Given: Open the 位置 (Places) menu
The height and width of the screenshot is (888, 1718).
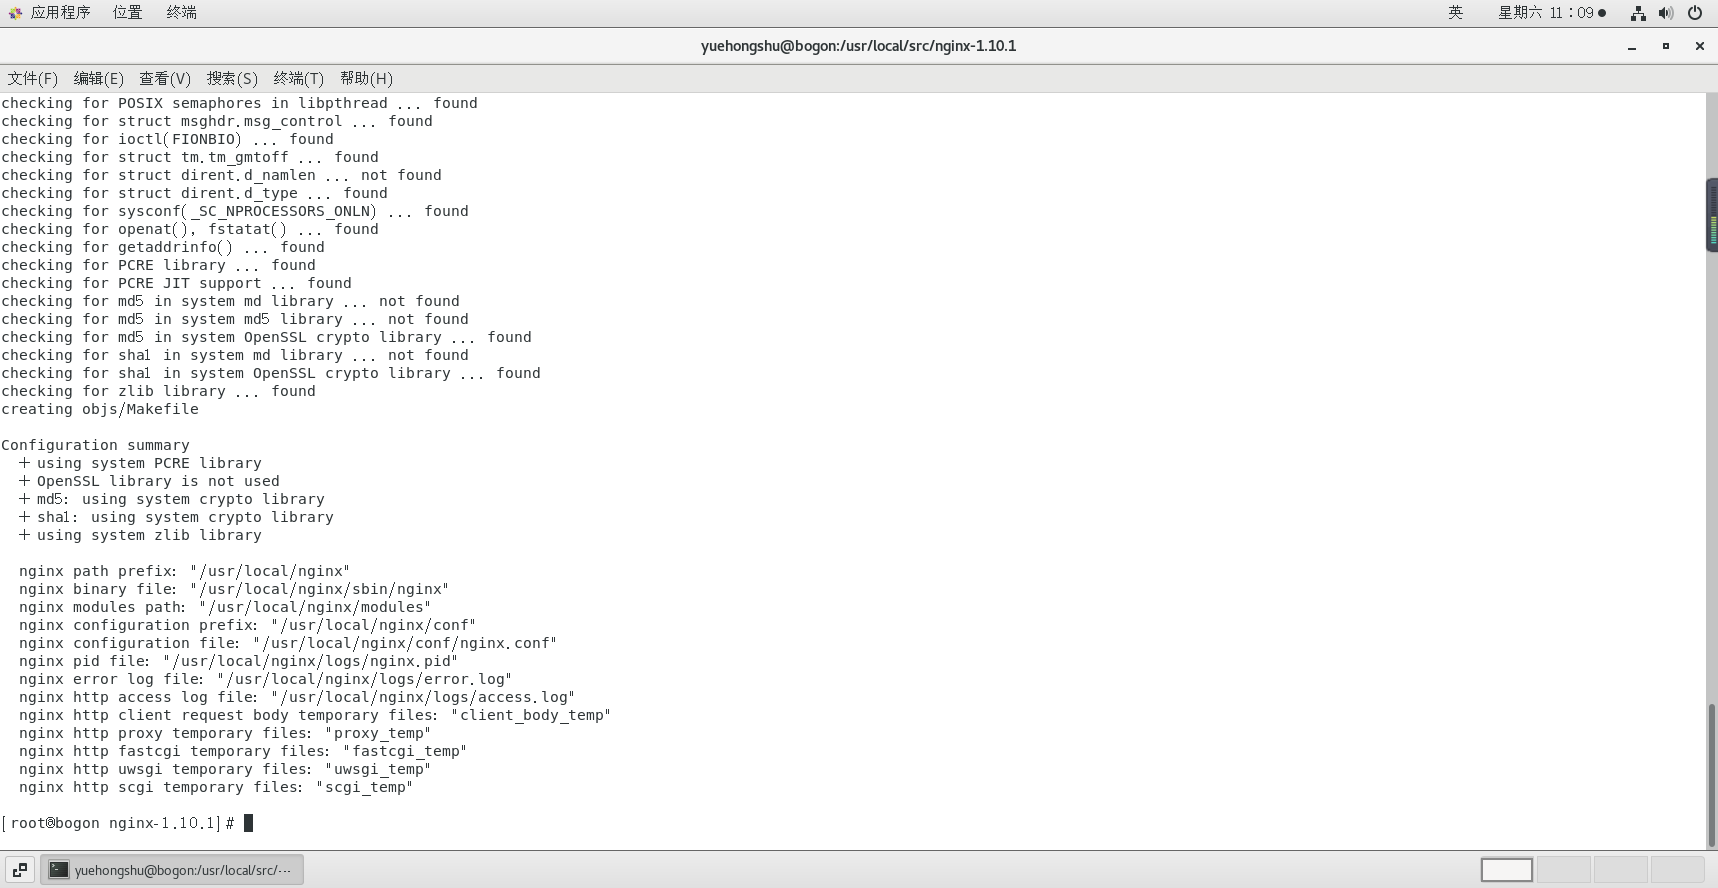Looking at the screenshot, I should (x=127, y=13).
